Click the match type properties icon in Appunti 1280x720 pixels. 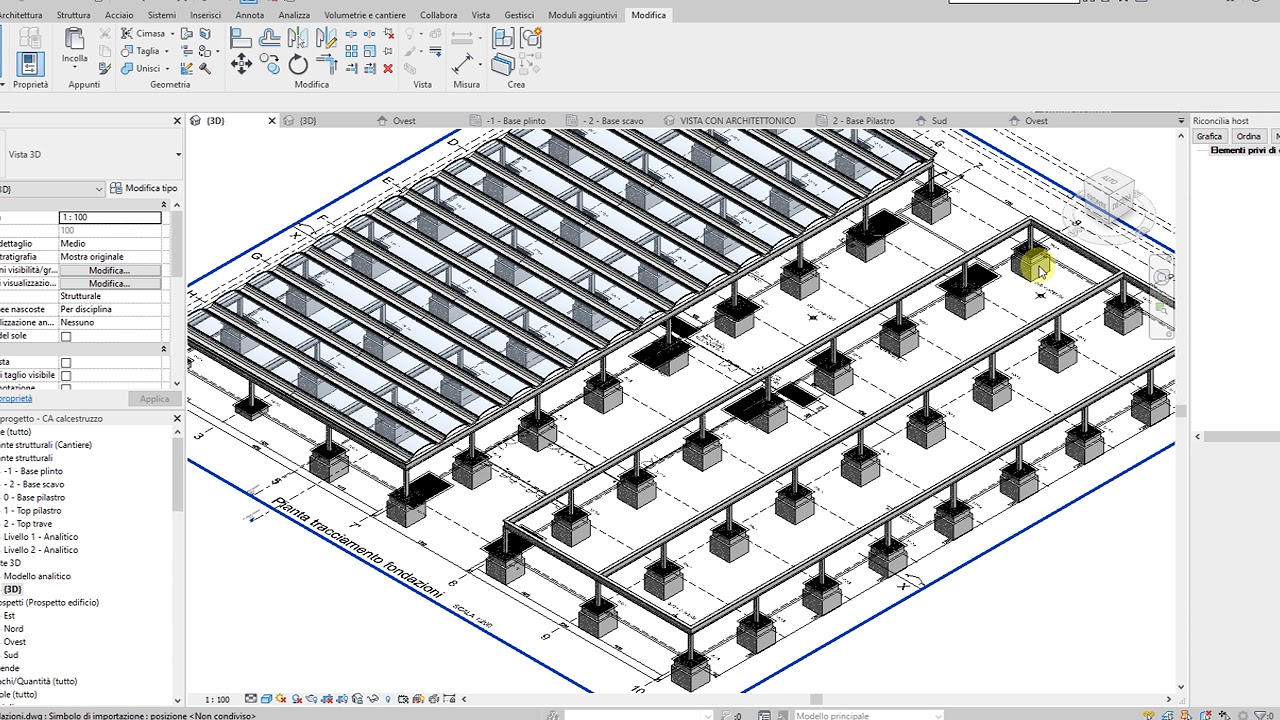(x=105, y=68)
